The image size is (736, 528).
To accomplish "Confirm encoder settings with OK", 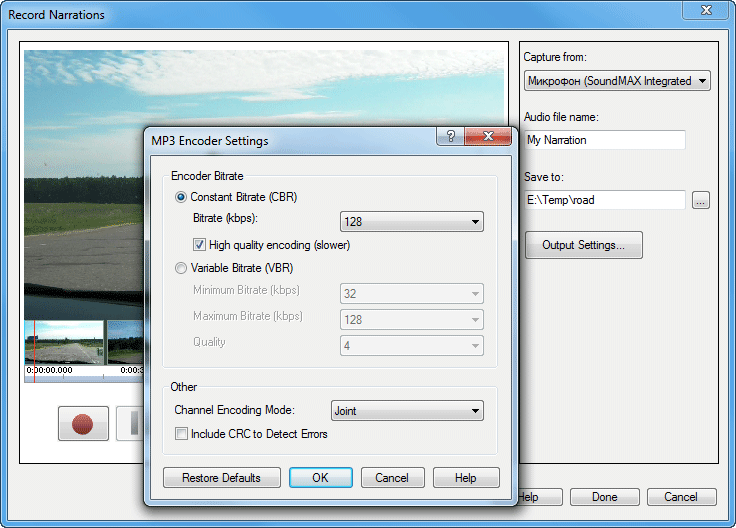I will click(321, 478).
